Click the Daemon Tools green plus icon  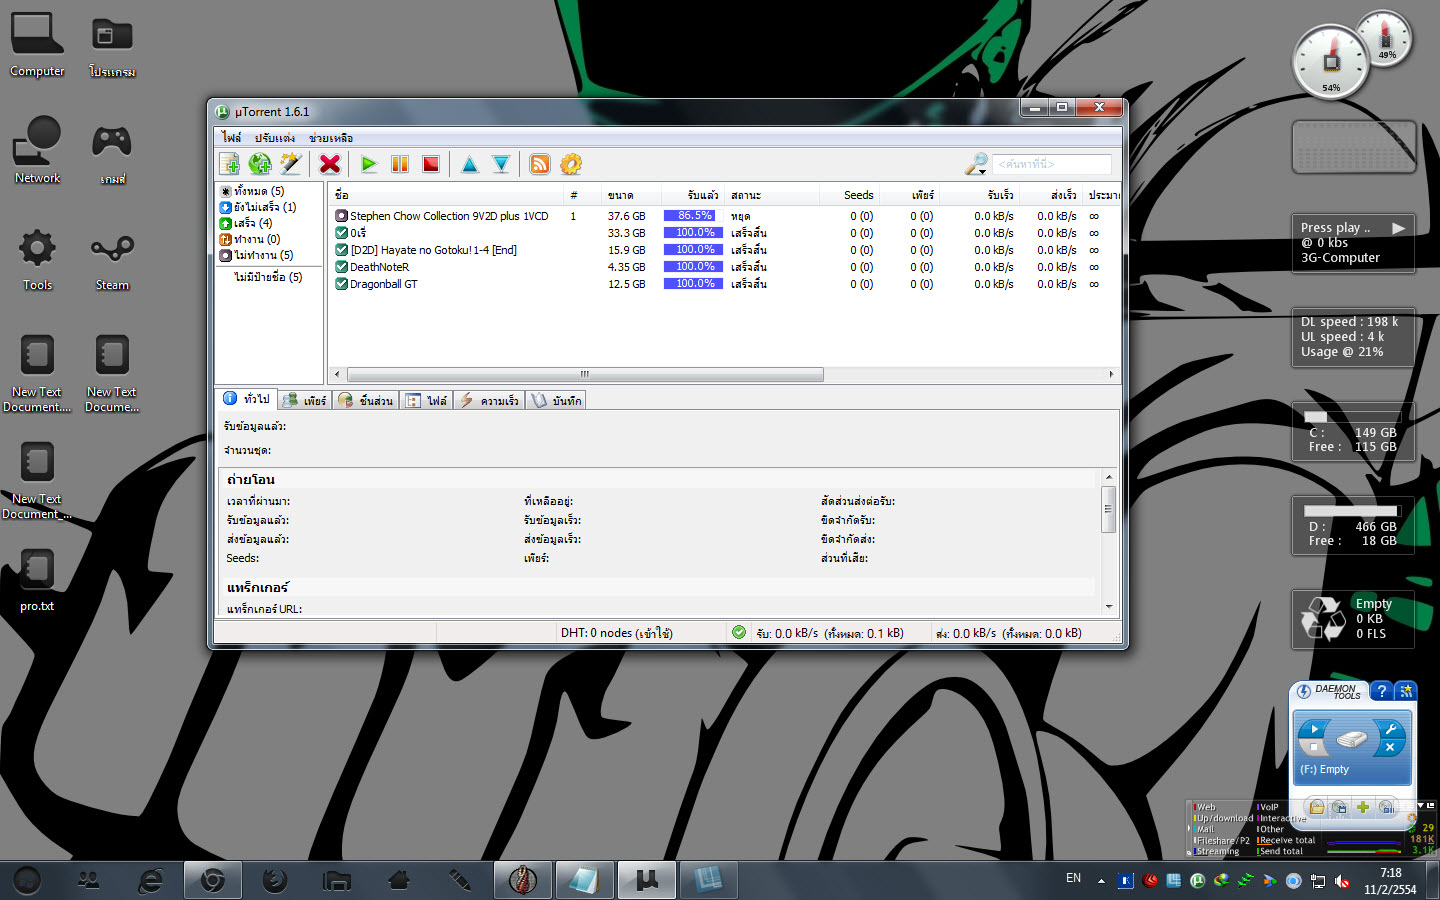[x=1362, y=807]
